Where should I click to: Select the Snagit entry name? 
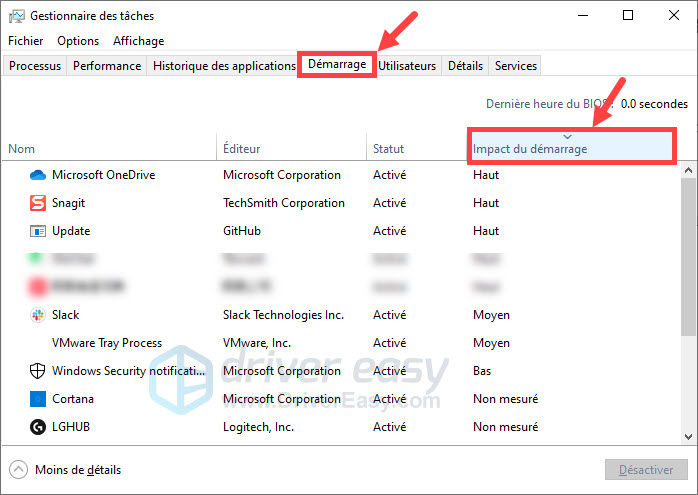click(68, 203)
